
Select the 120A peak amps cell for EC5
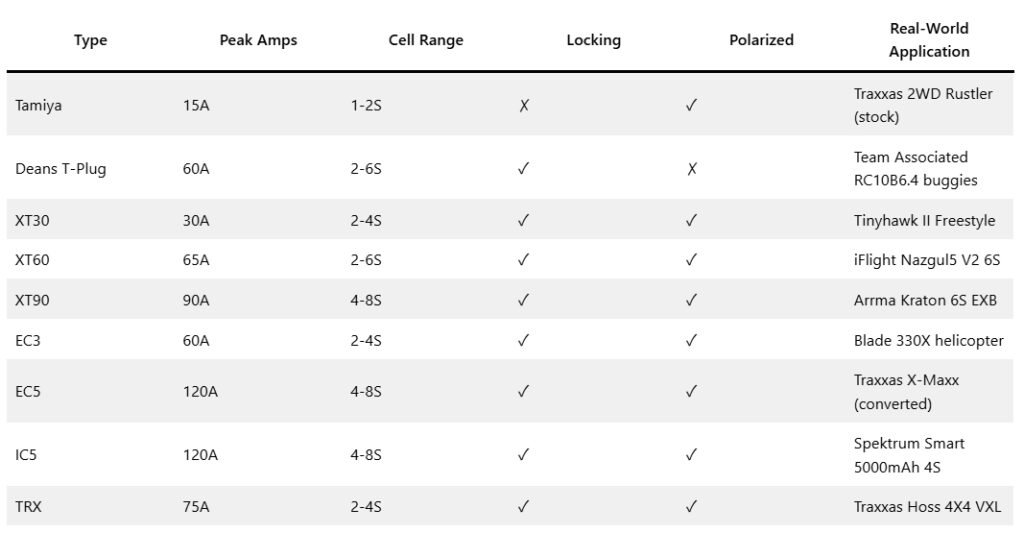[x=200, y=391]
